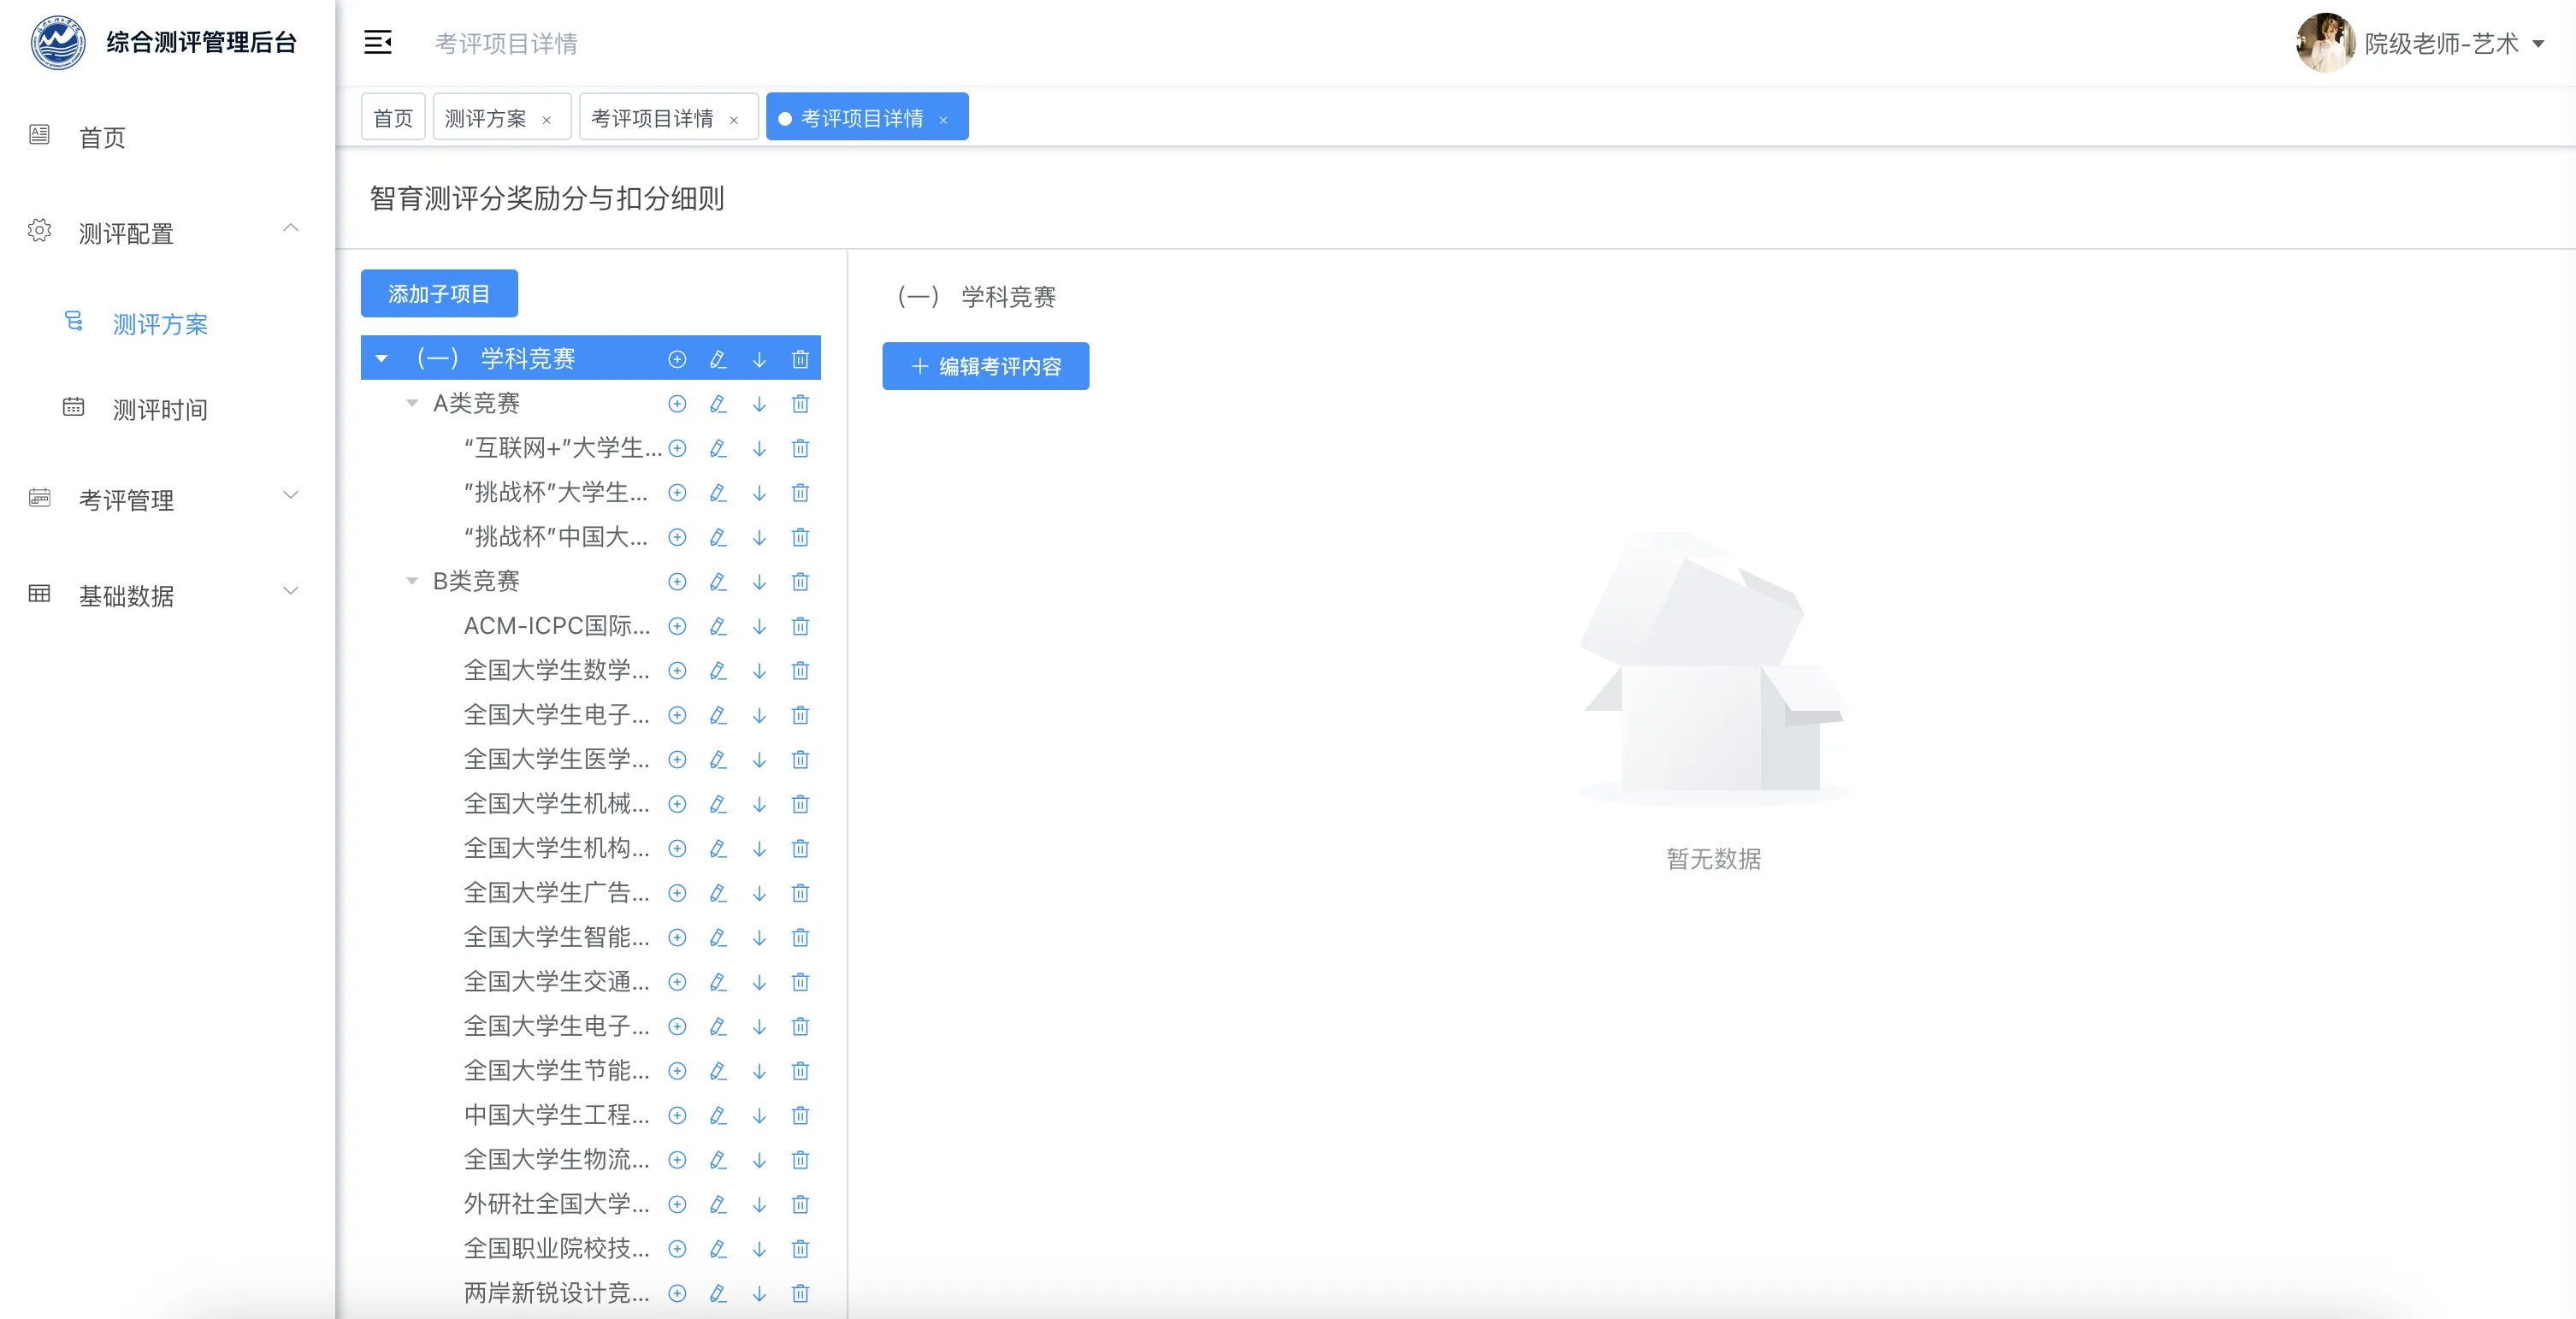Click the 添加子项目 button

[x=439, y=293]
